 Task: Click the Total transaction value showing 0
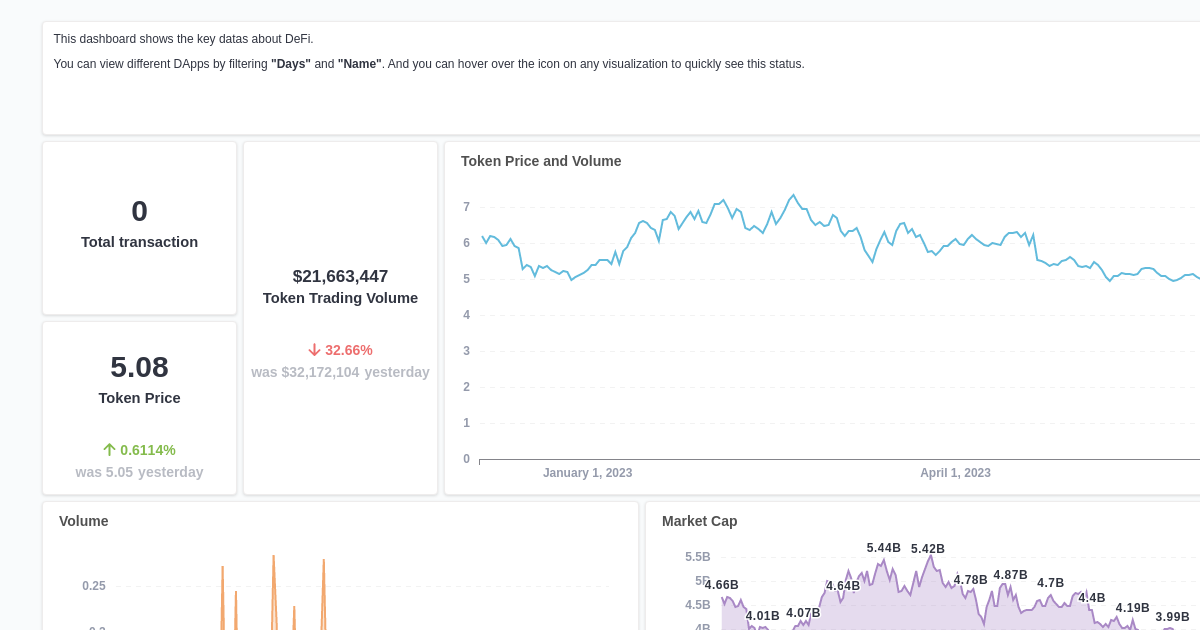tap(139, 211)
